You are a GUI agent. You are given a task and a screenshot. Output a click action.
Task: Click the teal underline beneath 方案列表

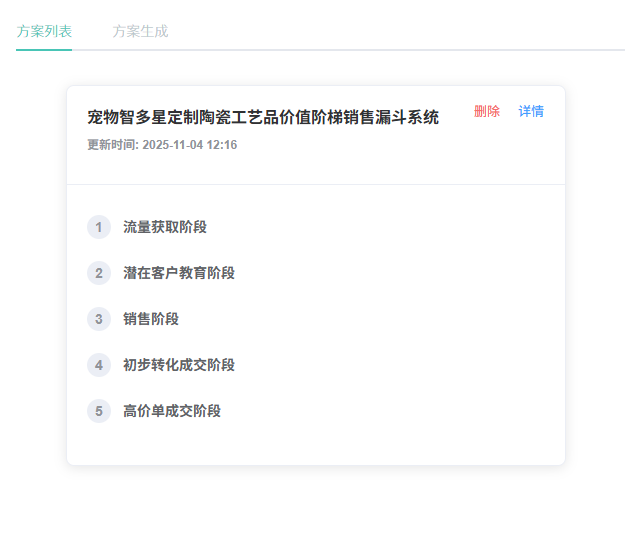click(x=44, y=49)
